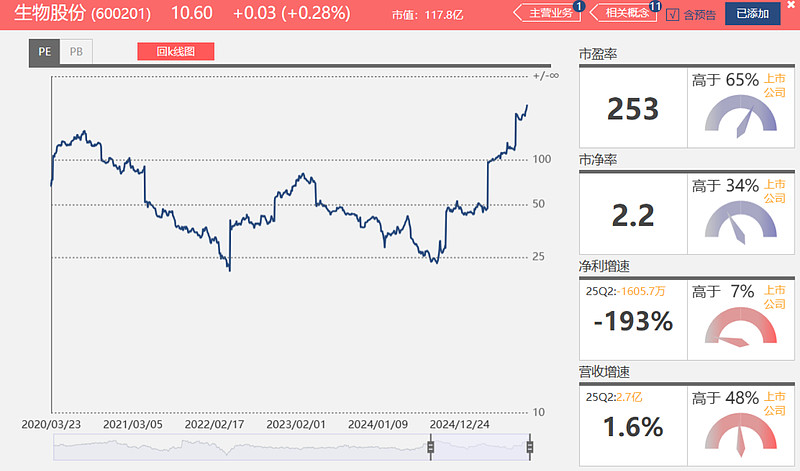Click the market cap 市值: 117.8亿

point(428,15)
